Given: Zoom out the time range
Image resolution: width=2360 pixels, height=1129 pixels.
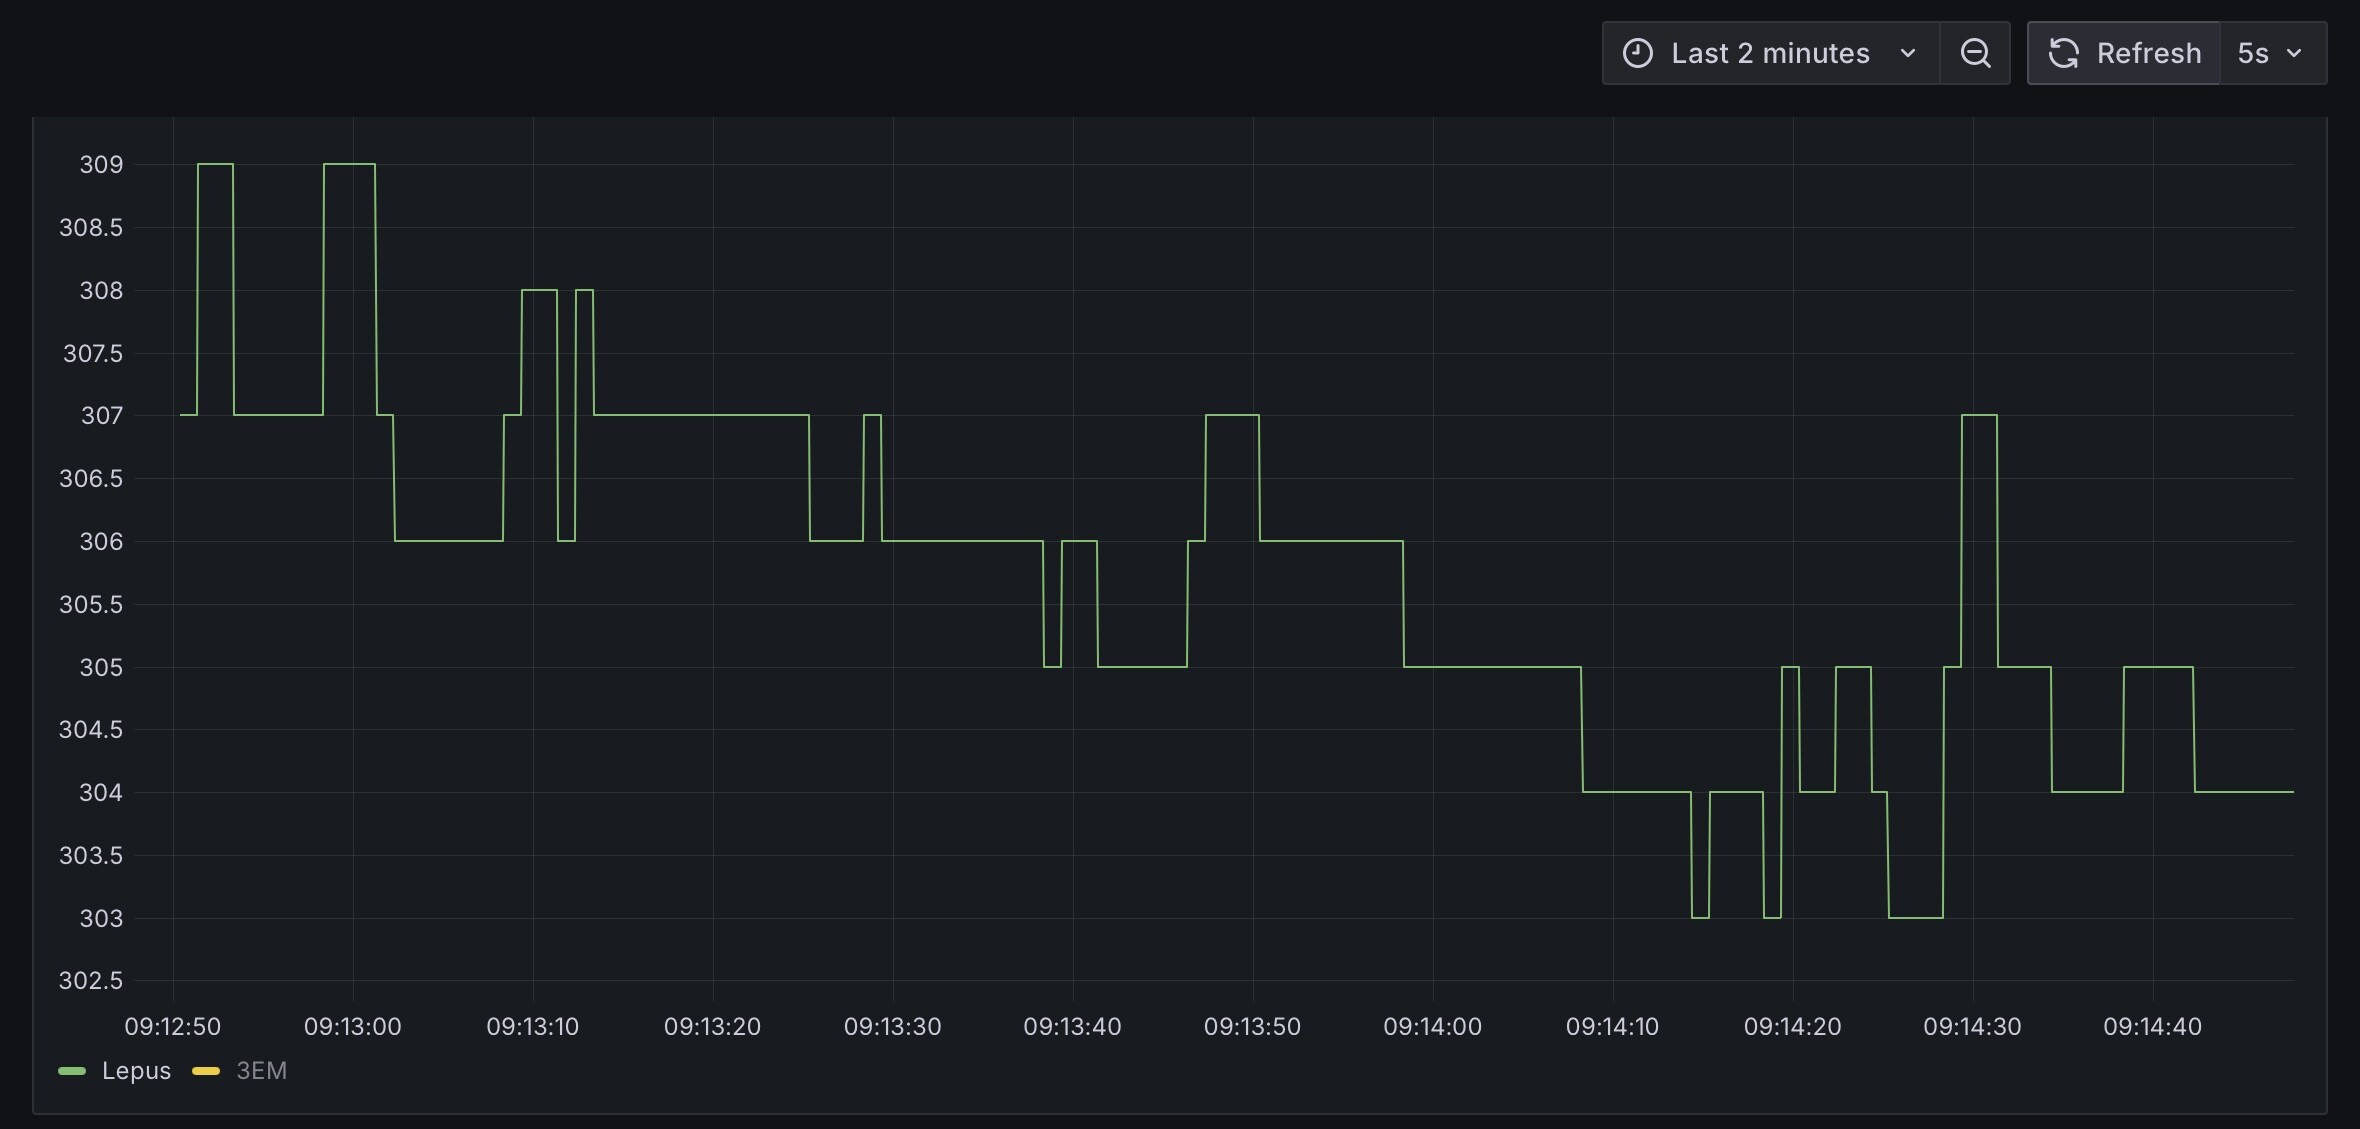Looking at the screenshot, I should (1975, 53).
